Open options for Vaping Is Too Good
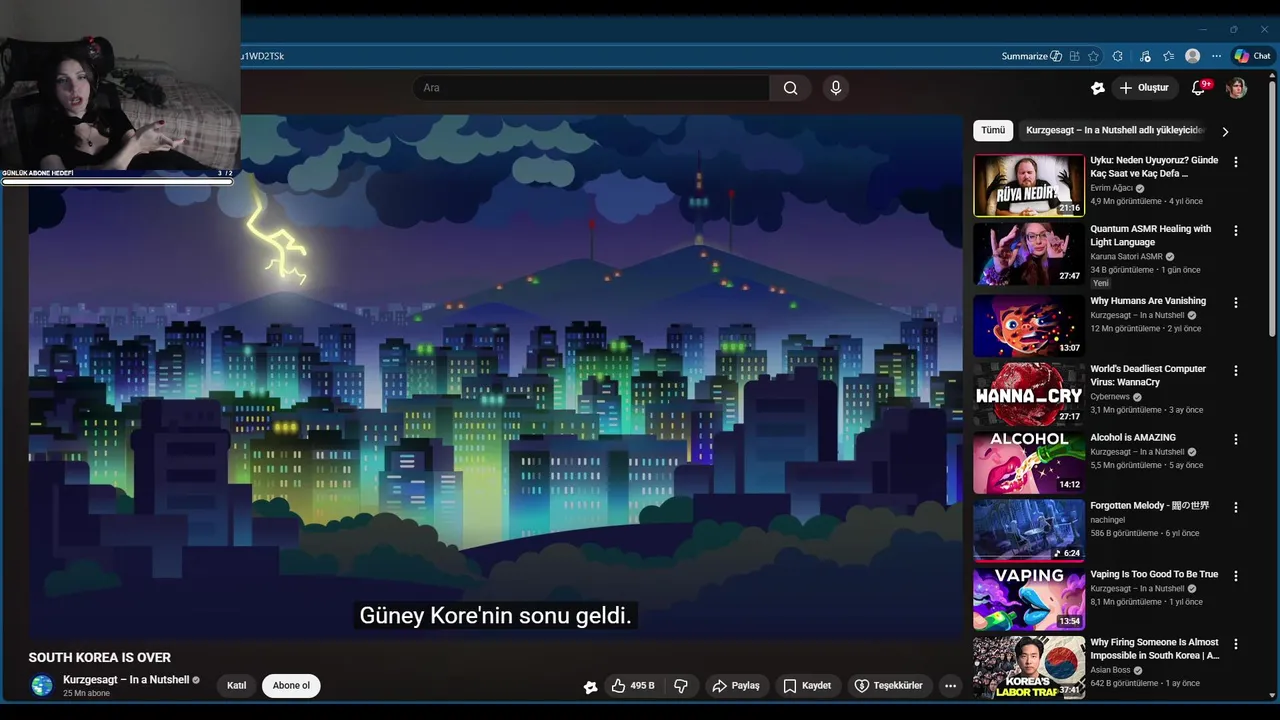 tap(1236, 576)
